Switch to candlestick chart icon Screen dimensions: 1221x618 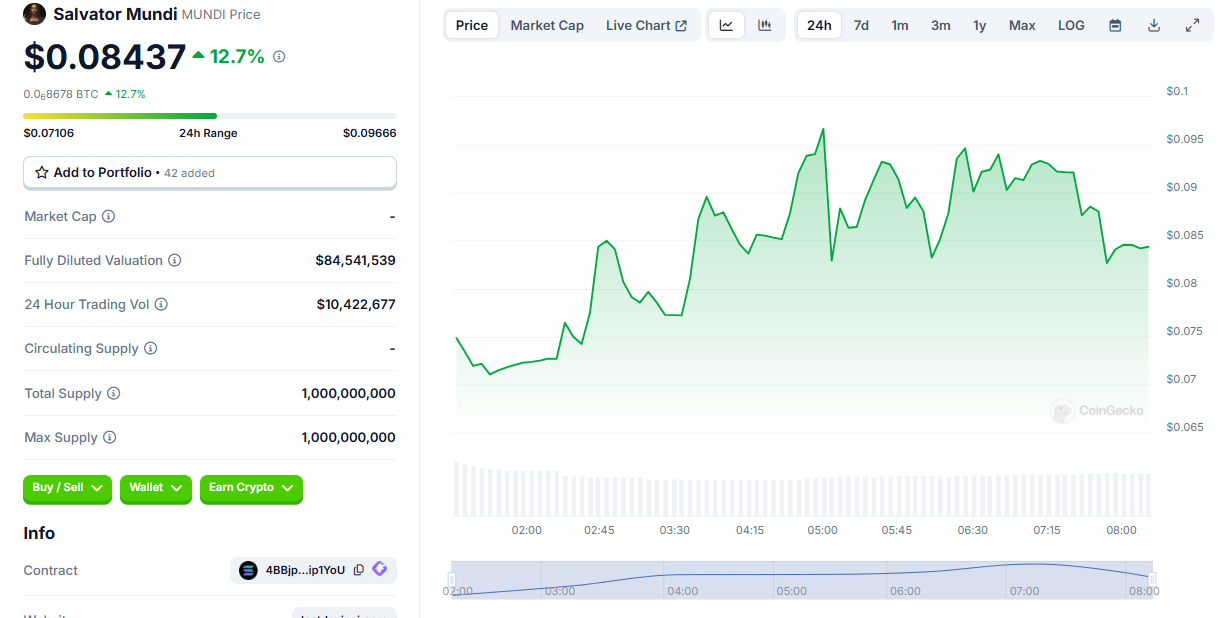[x=765, y=25]
